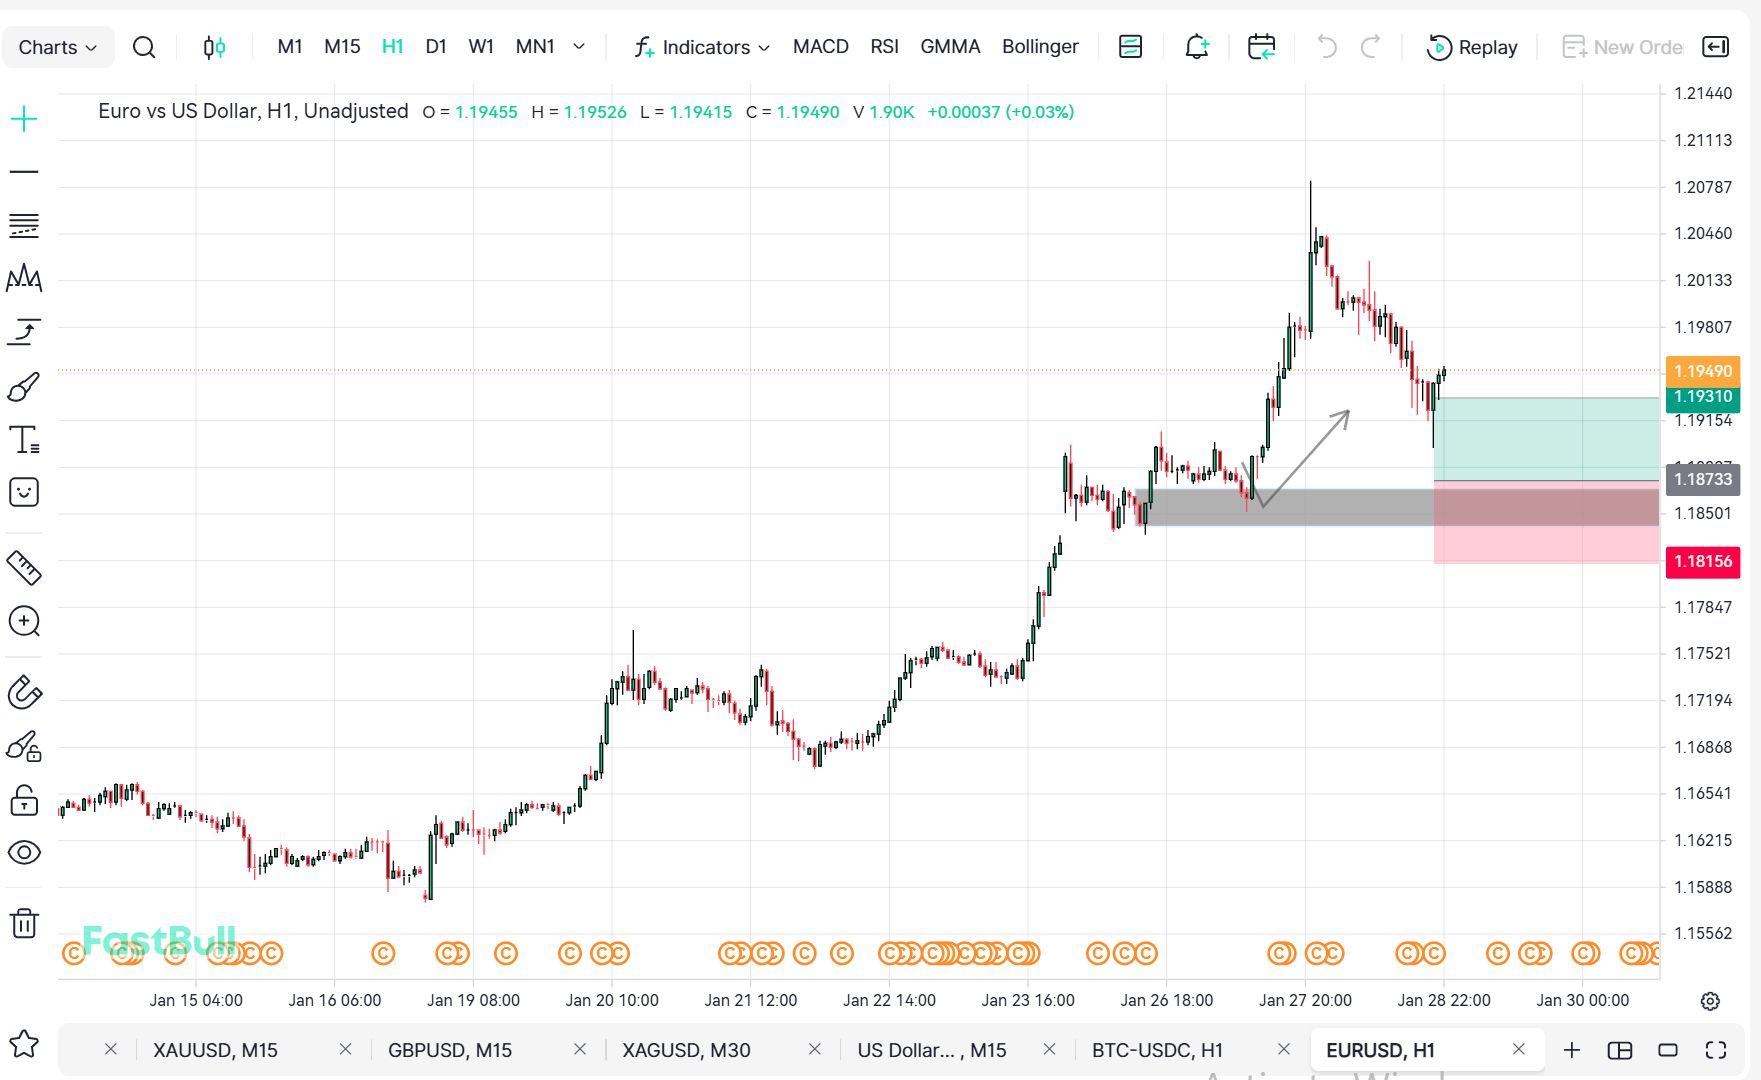Click the red 1.18156 stop-loss price label

point(1702,562)
